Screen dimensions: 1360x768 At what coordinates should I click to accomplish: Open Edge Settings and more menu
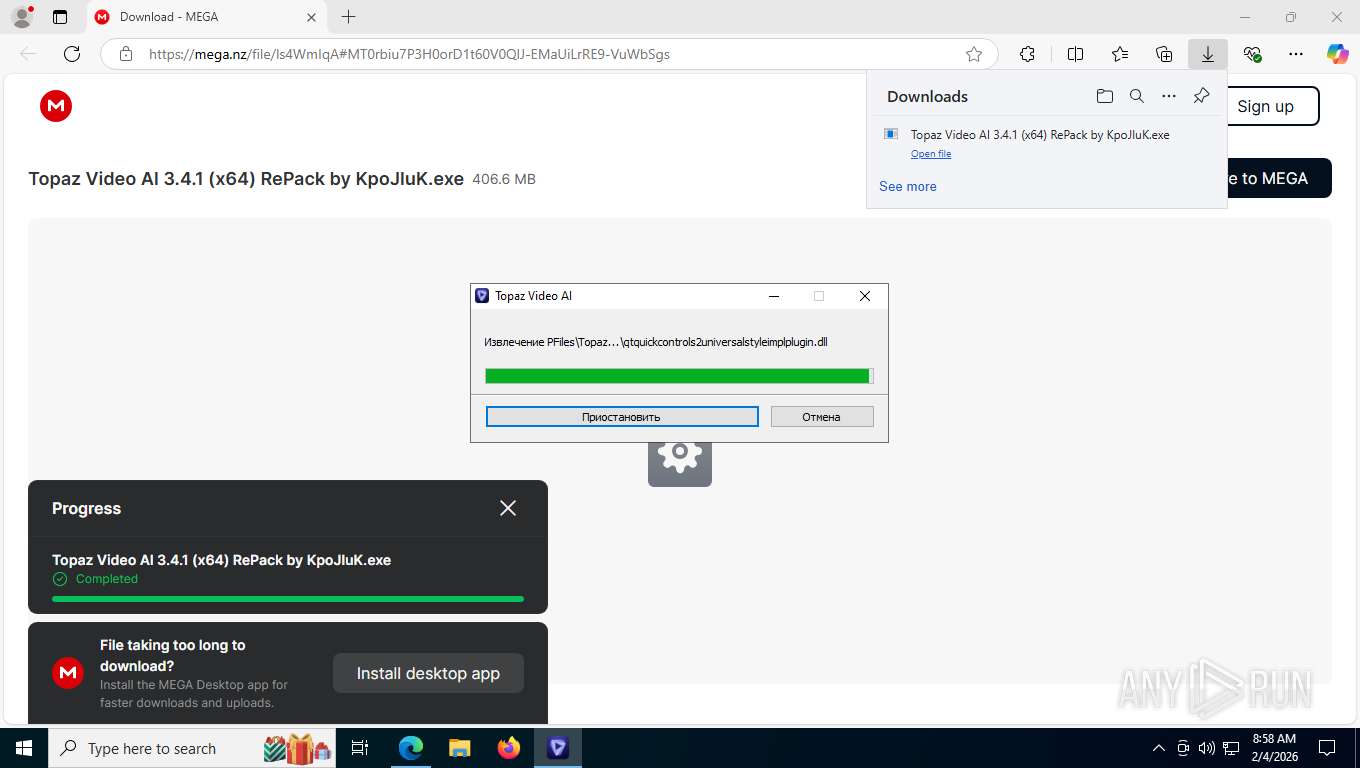pyautogui.click(x=1296, y=54)
